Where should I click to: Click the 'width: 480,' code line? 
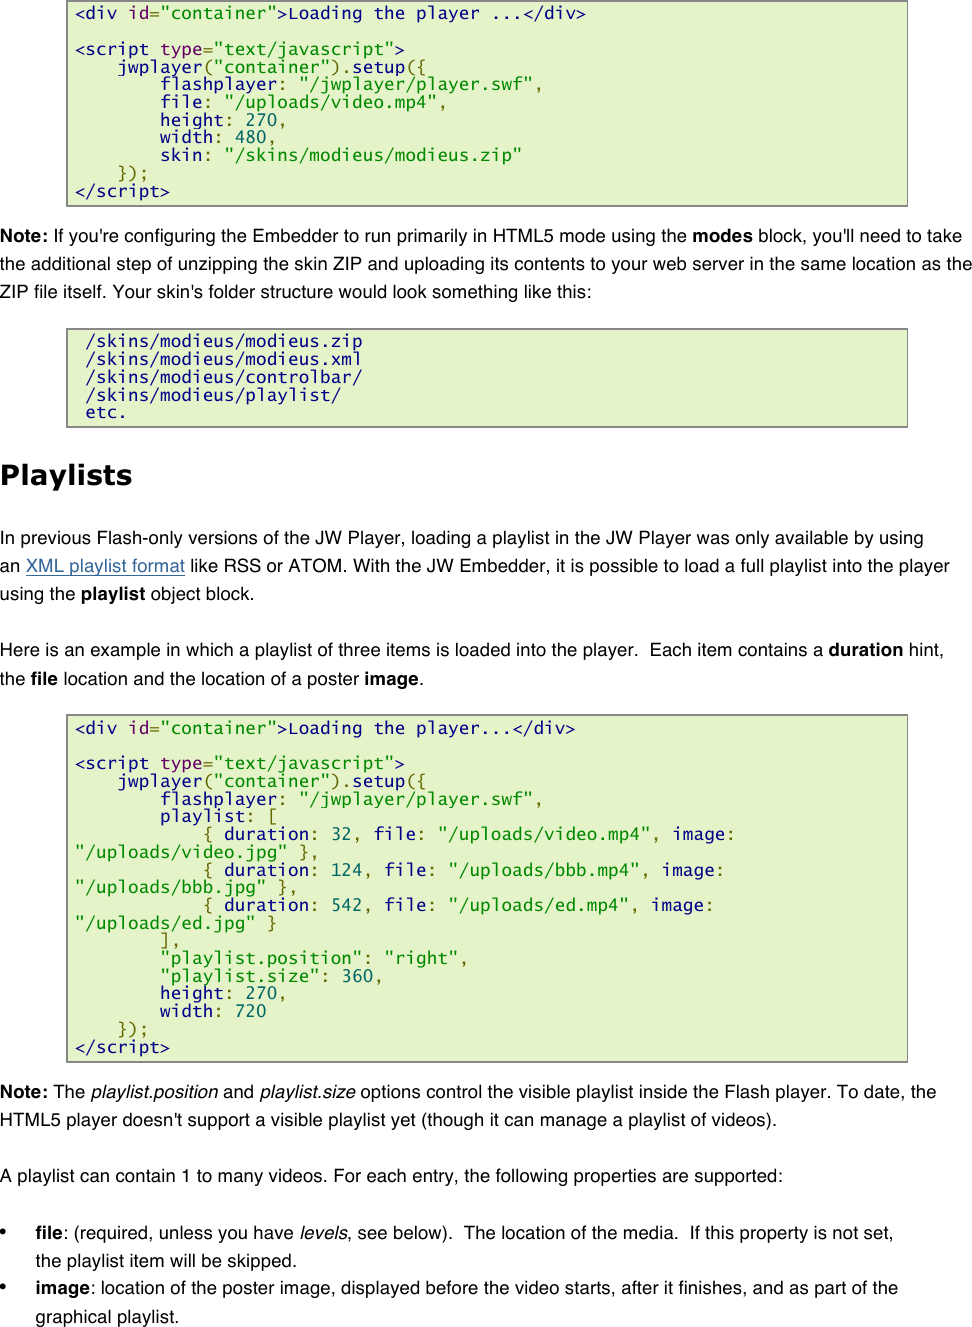(218, 137)
